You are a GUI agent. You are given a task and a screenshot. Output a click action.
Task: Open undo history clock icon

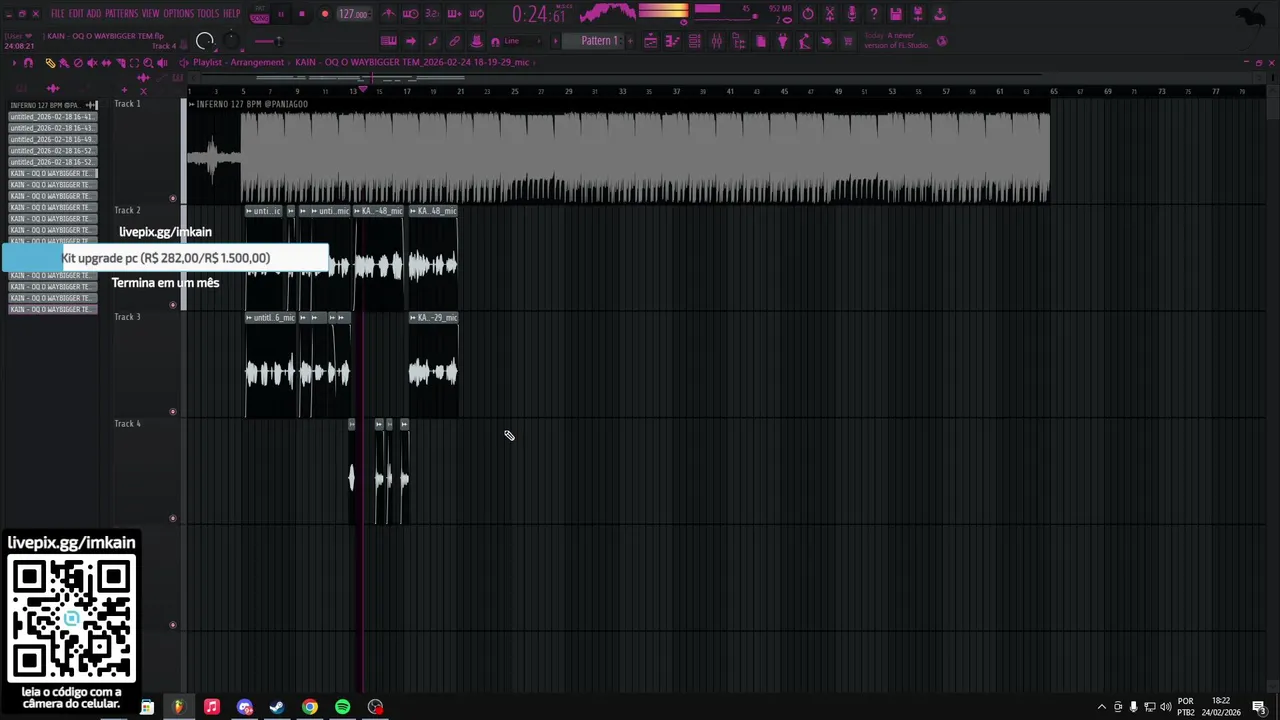808,14
